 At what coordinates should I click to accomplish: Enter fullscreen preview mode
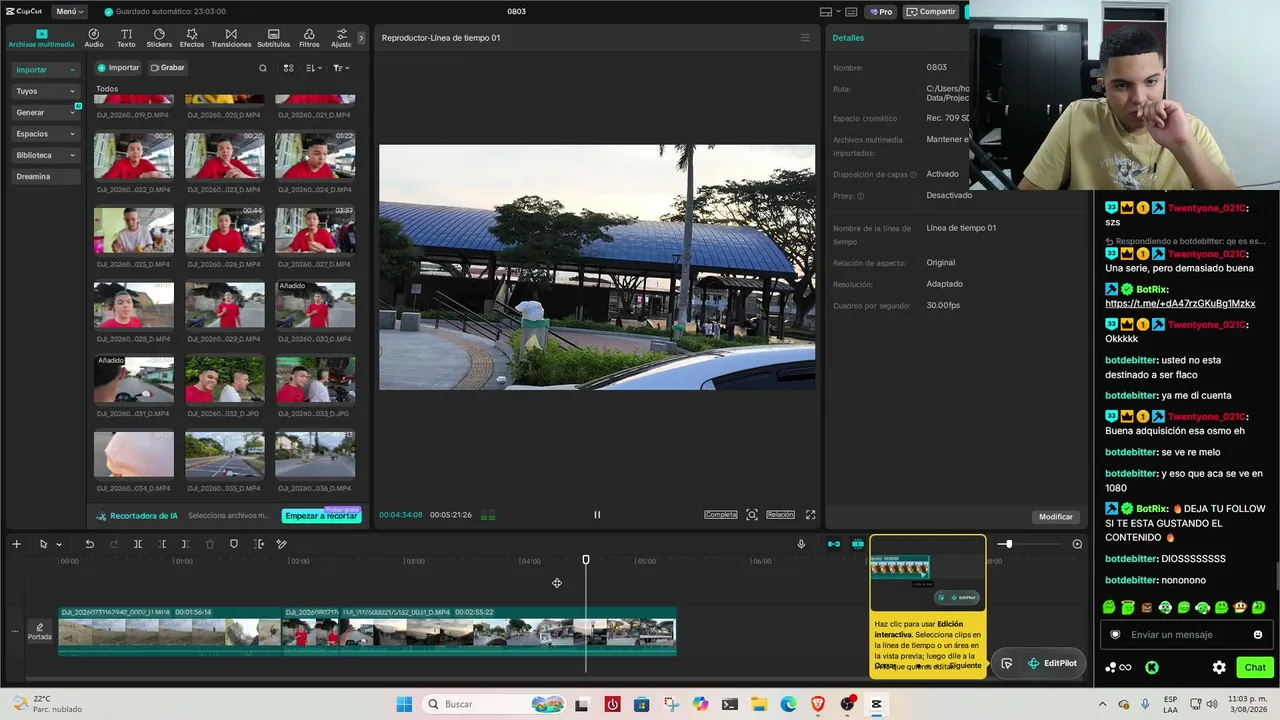pos(811,515)
